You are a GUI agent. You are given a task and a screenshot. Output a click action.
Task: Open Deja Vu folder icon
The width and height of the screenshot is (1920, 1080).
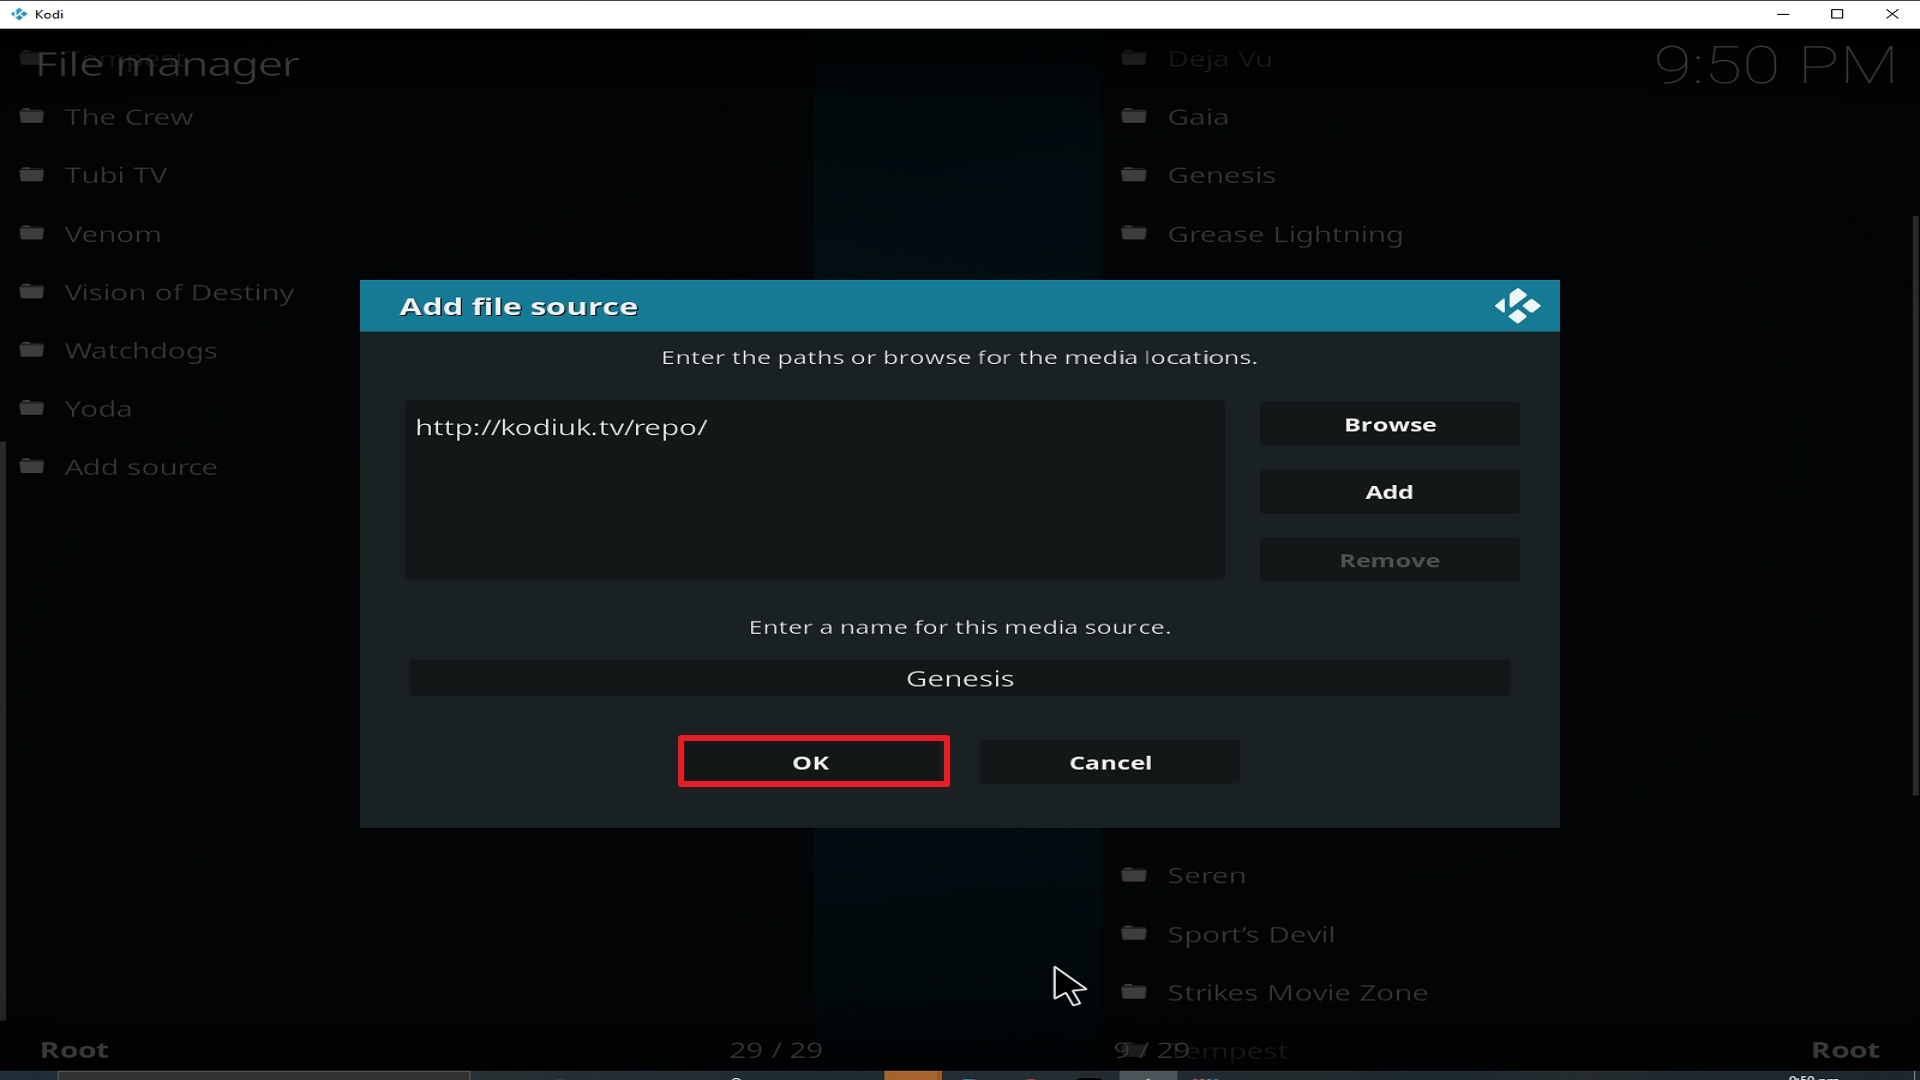1134,58
